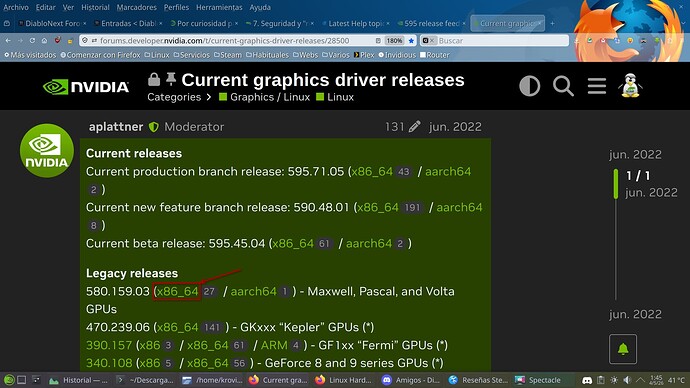Expand the Steam bookmarks folder

click(x=228, y=55)
